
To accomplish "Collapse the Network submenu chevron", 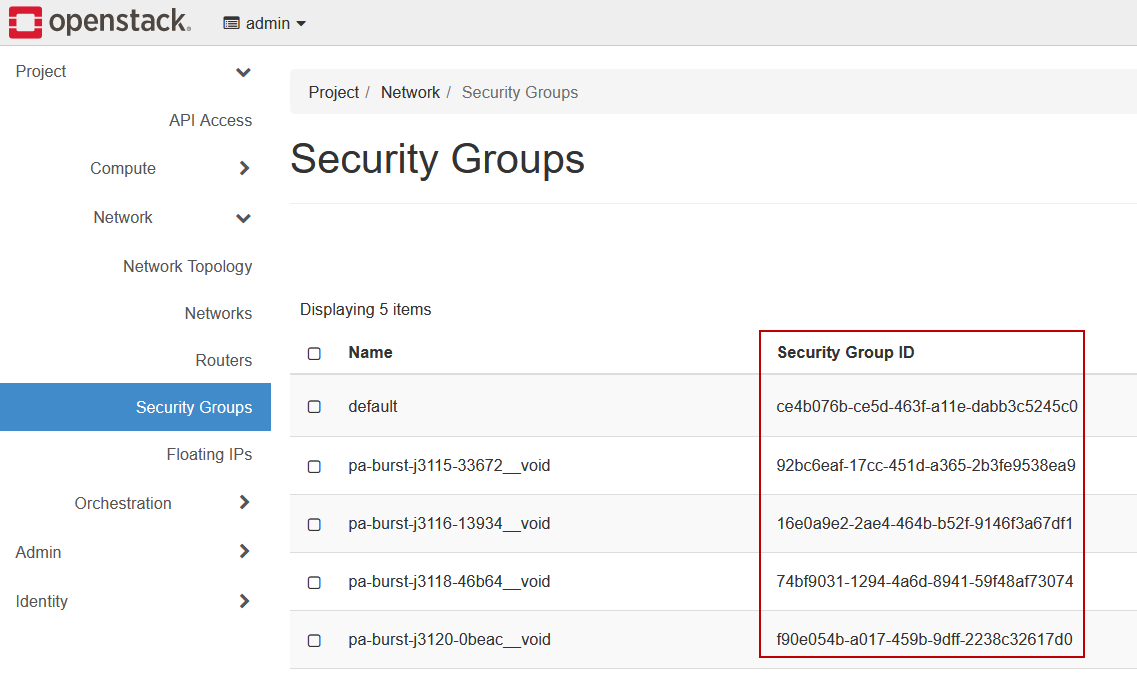I will (x=243, y=218).
